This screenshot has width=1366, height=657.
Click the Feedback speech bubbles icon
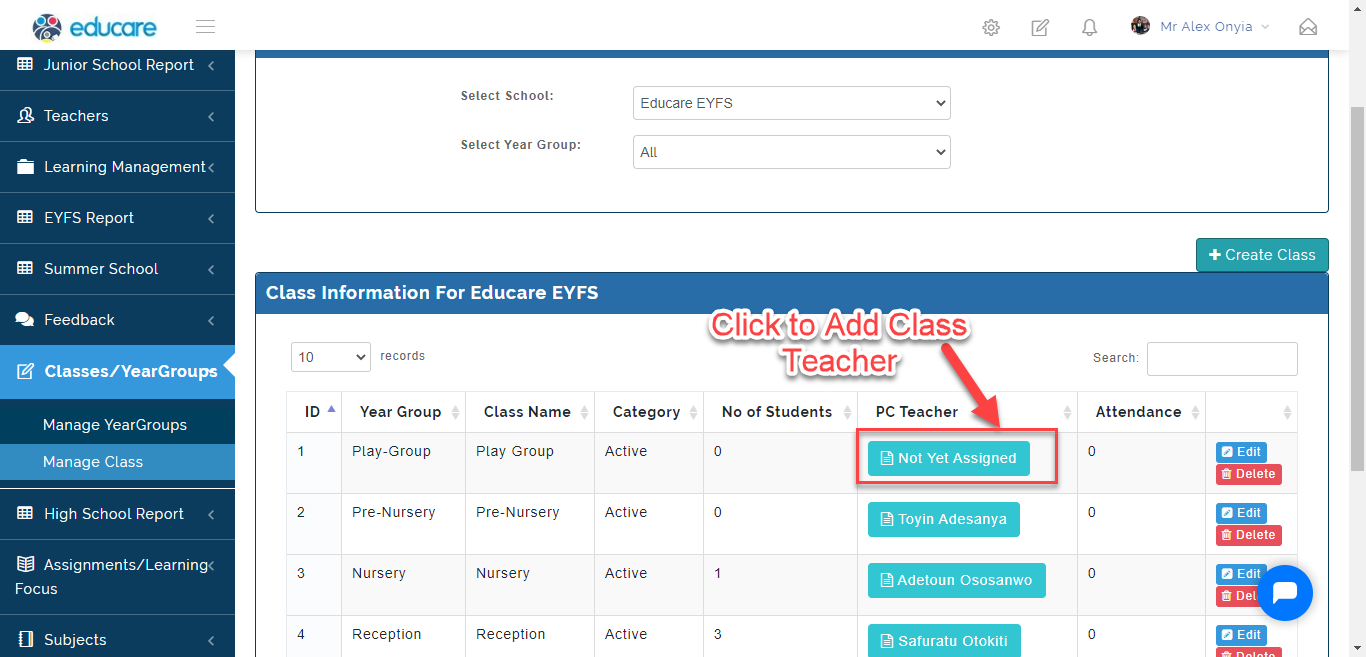coord(25,320)
